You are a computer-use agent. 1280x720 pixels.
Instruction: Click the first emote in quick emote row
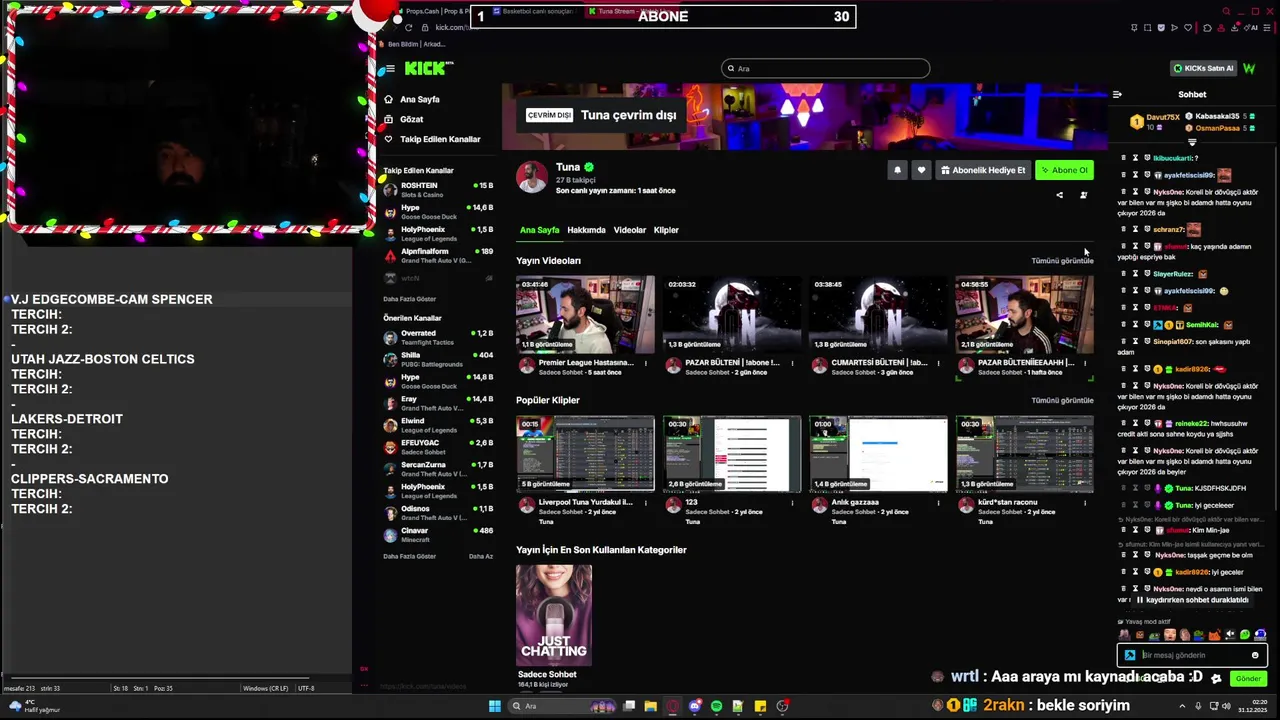(1124, 635)
